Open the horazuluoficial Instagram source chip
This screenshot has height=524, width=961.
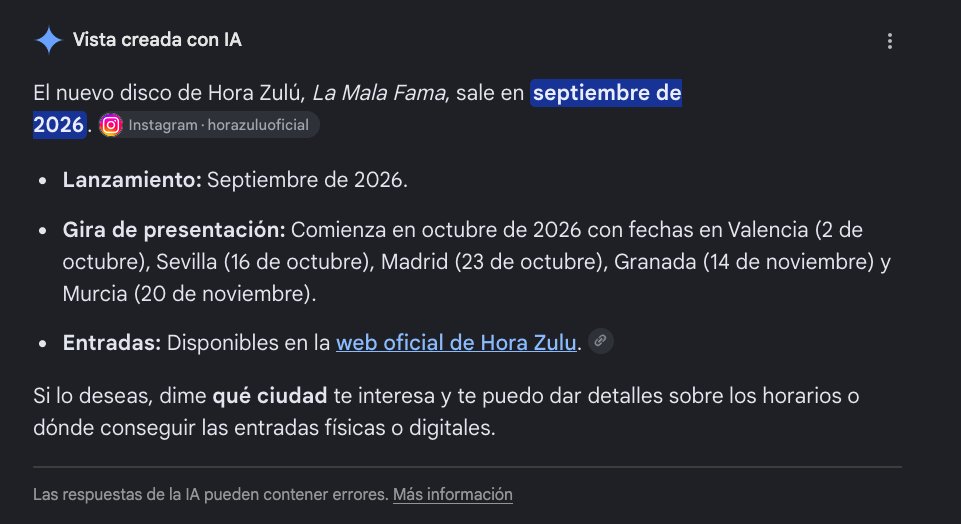[x=208, y=125]
